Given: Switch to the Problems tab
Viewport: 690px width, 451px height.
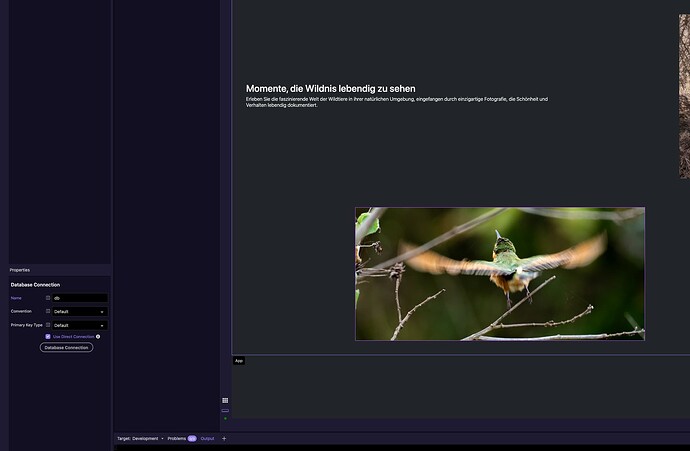Looking at the screenshot, I should (x=176, y=438).
